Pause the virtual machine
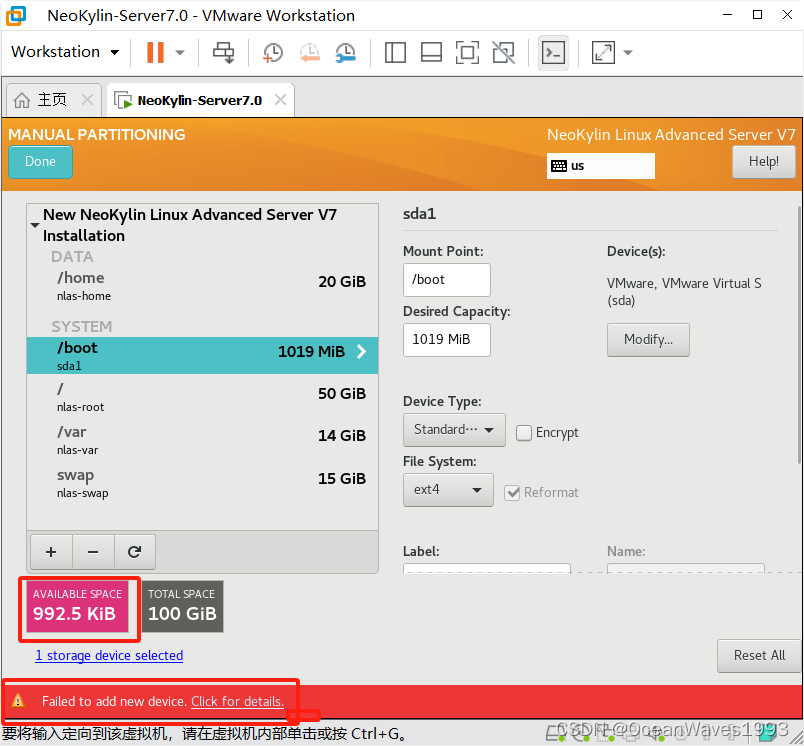This screenshot has height=746, width=804. click(x=155, y=52)
